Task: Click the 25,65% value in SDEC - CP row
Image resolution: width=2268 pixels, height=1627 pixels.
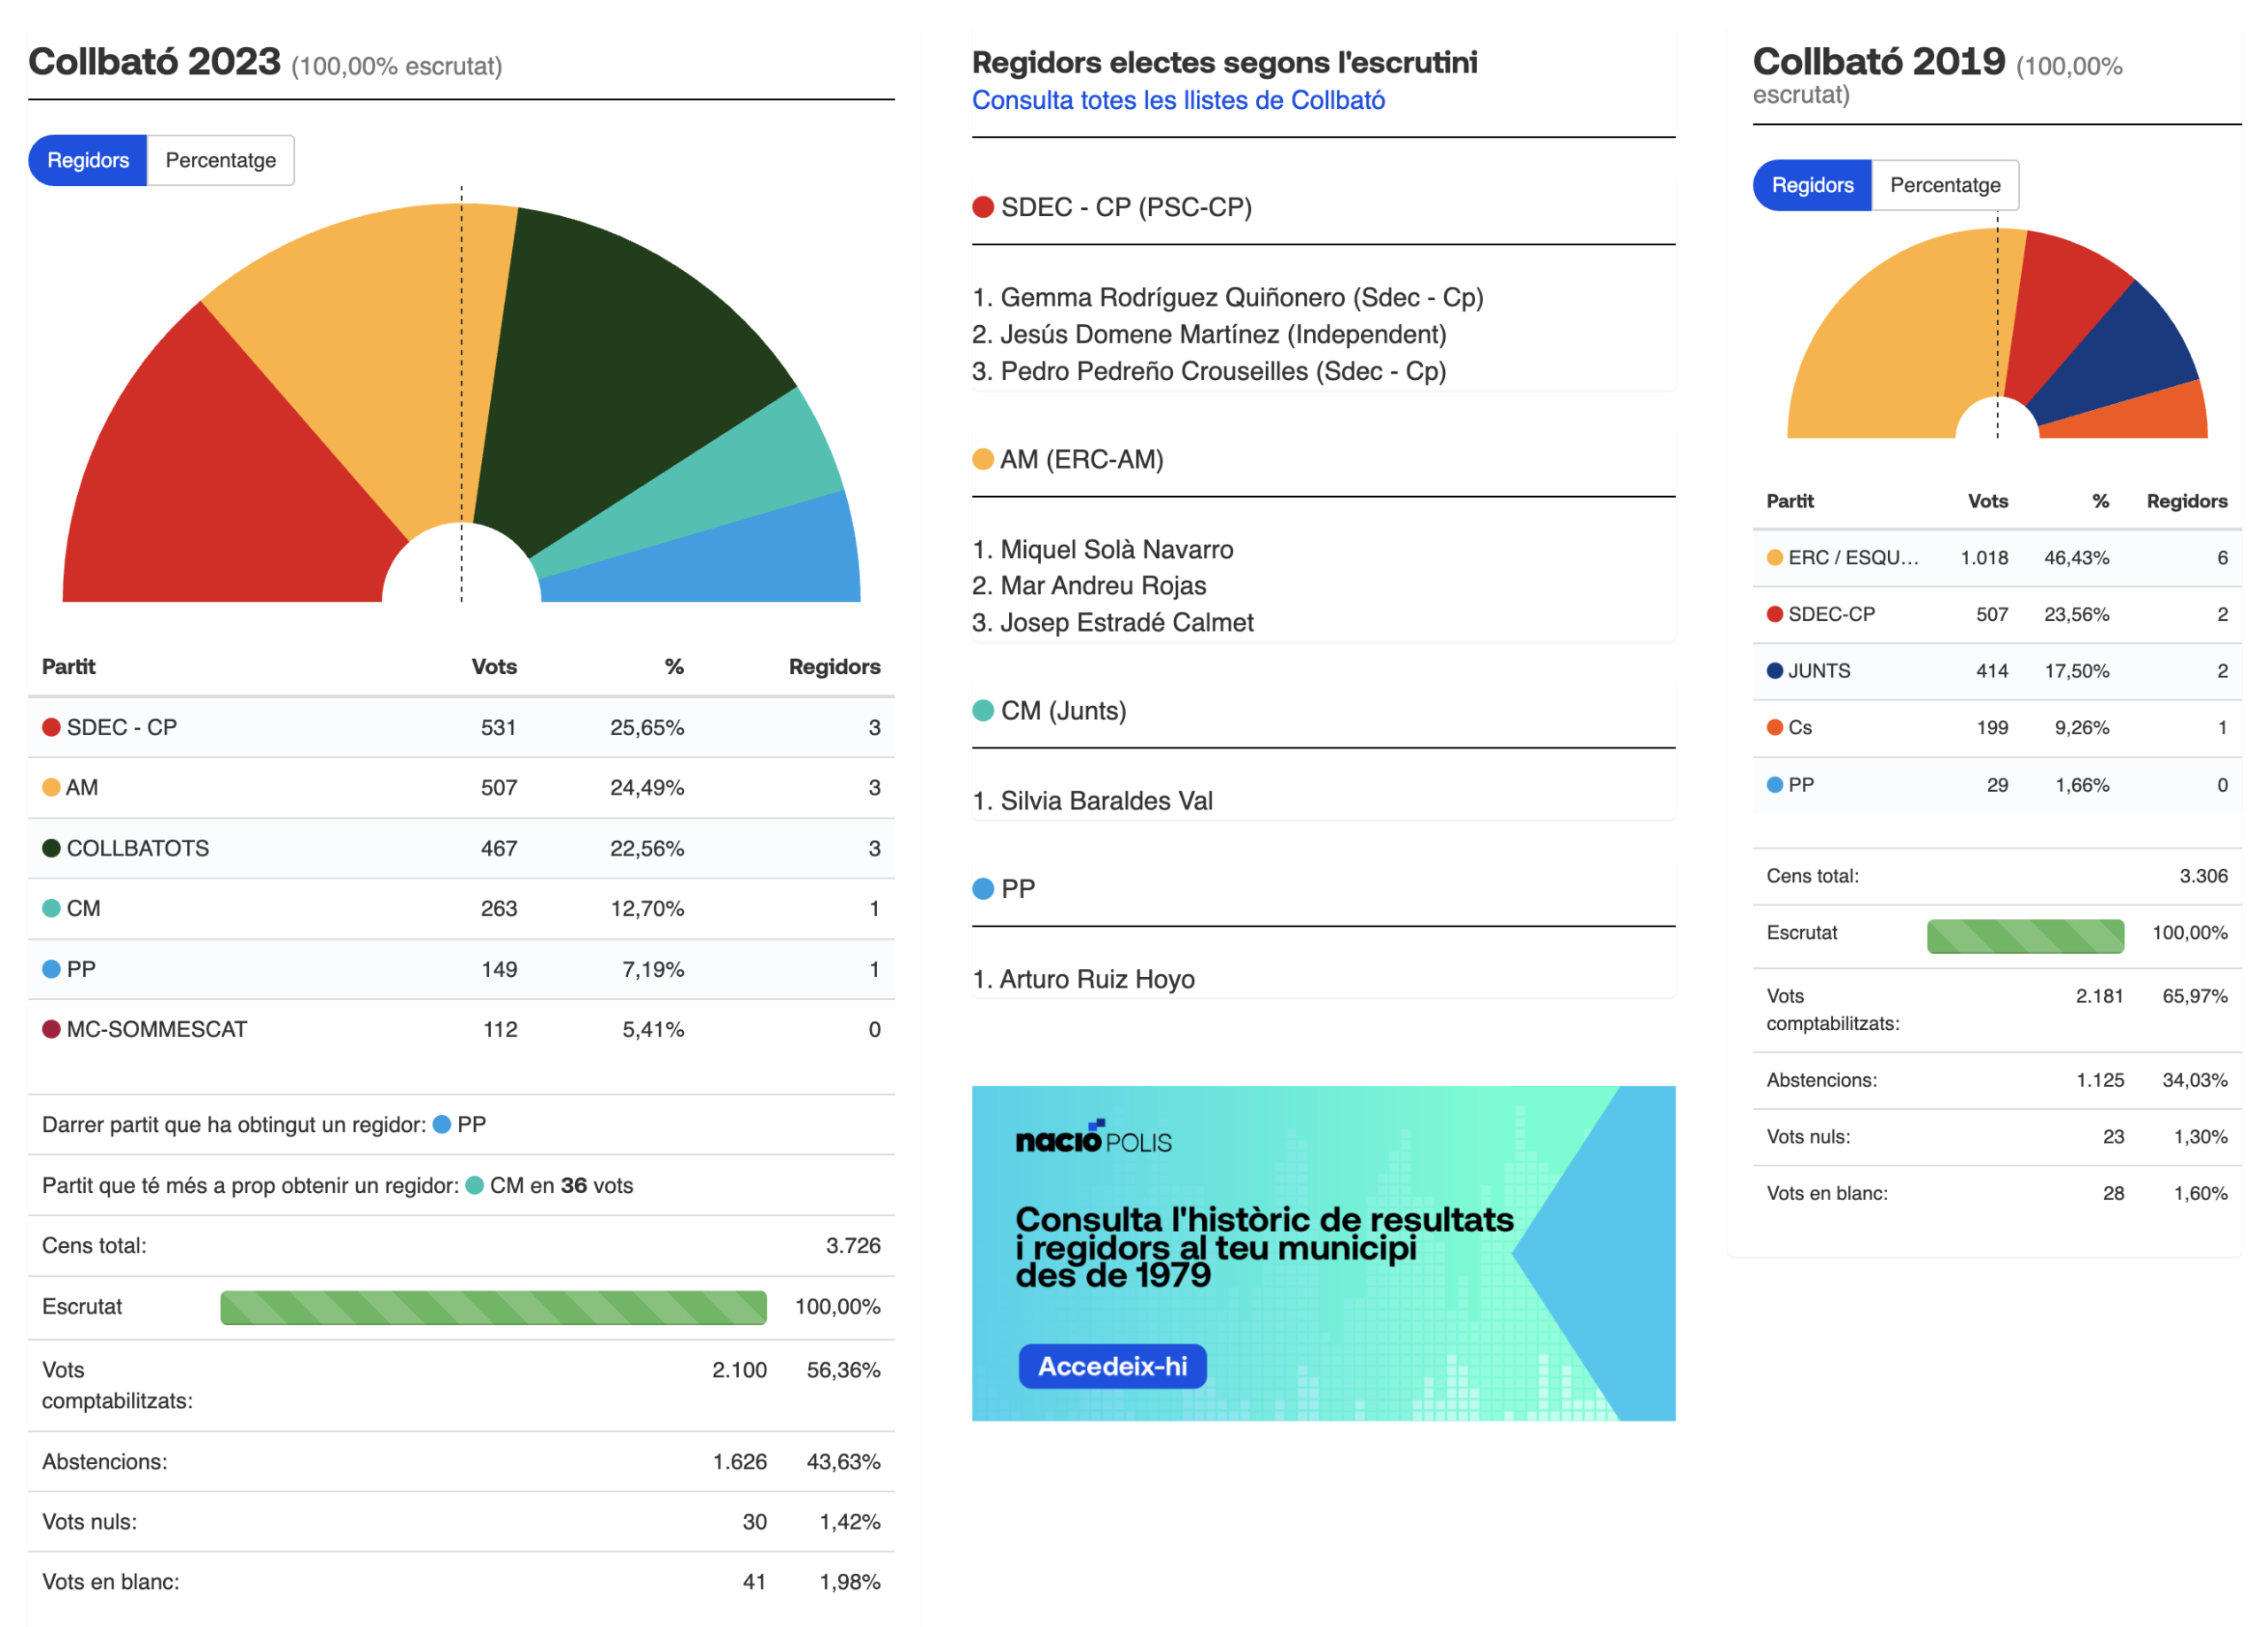Action: [x=647, y=727]
